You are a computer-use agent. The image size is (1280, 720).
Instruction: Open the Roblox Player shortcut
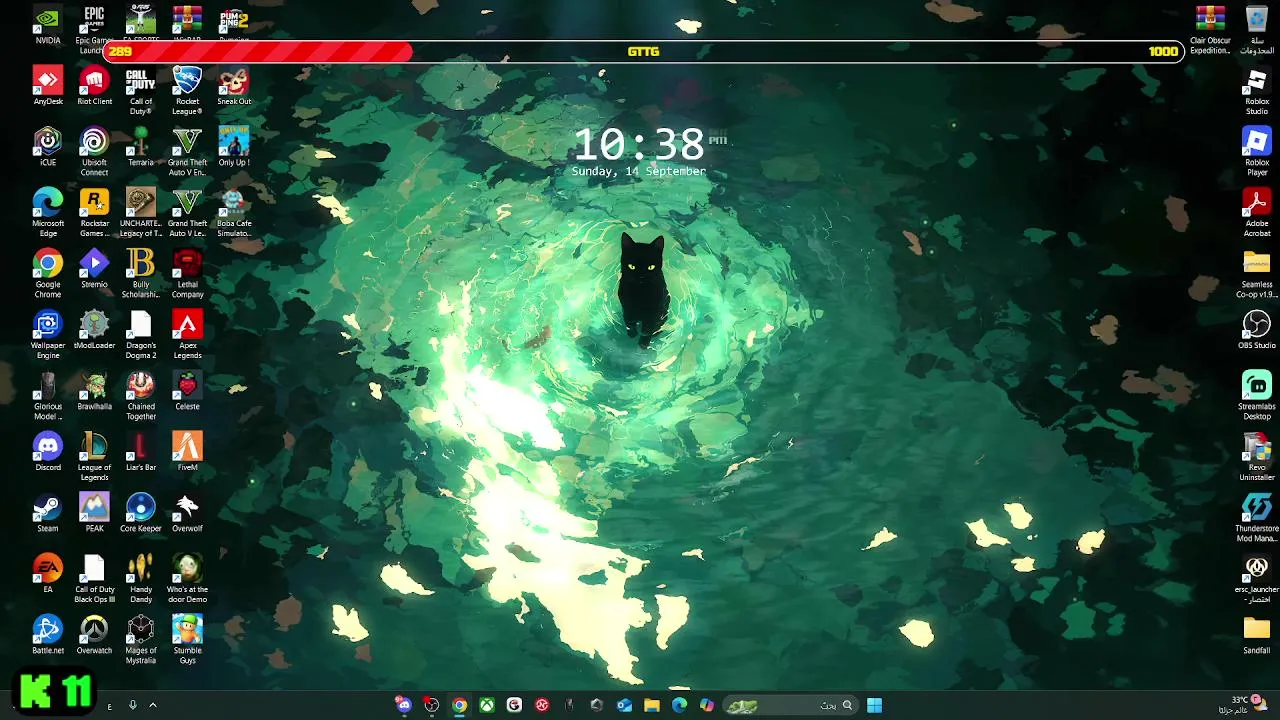[1257, 152]
